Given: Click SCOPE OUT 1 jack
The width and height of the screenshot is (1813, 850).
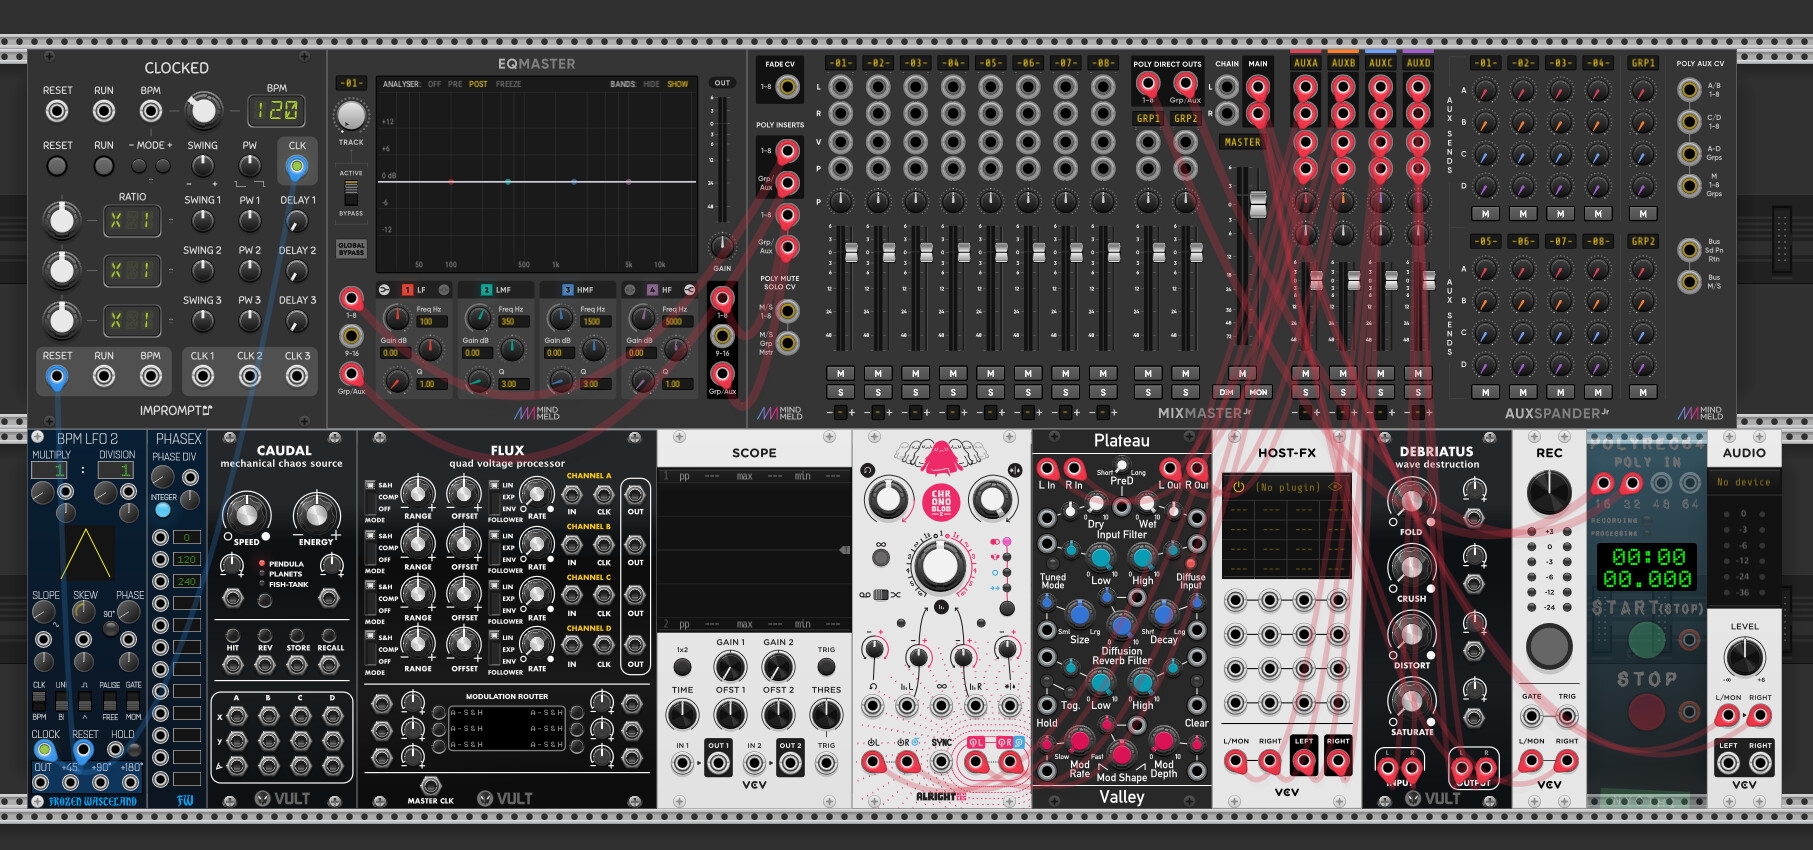Looking at the screenshot, I should tap(718, 764).
